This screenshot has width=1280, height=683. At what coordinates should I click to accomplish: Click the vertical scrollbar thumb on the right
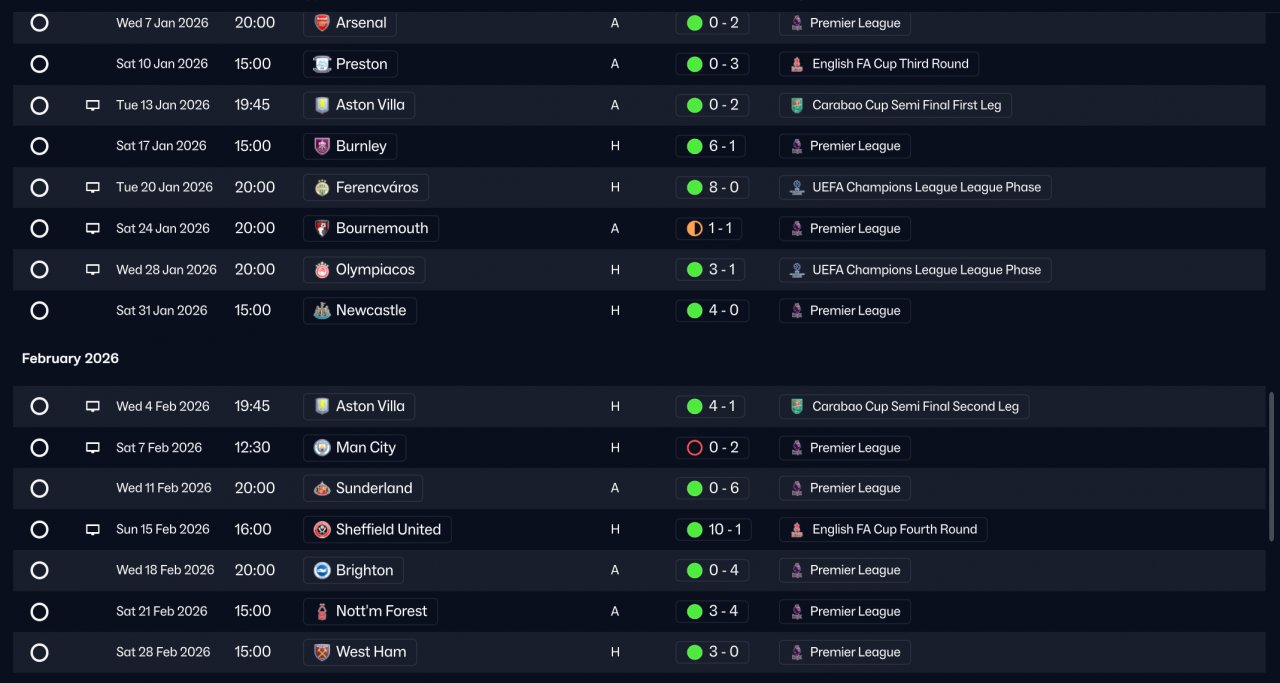pos(1272,460)
